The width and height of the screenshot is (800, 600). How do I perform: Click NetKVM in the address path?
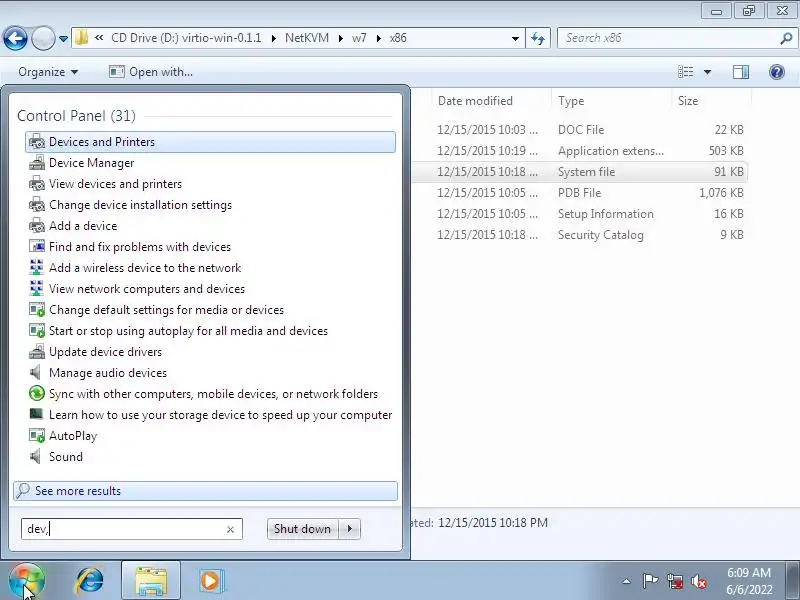tap(307, 38)
